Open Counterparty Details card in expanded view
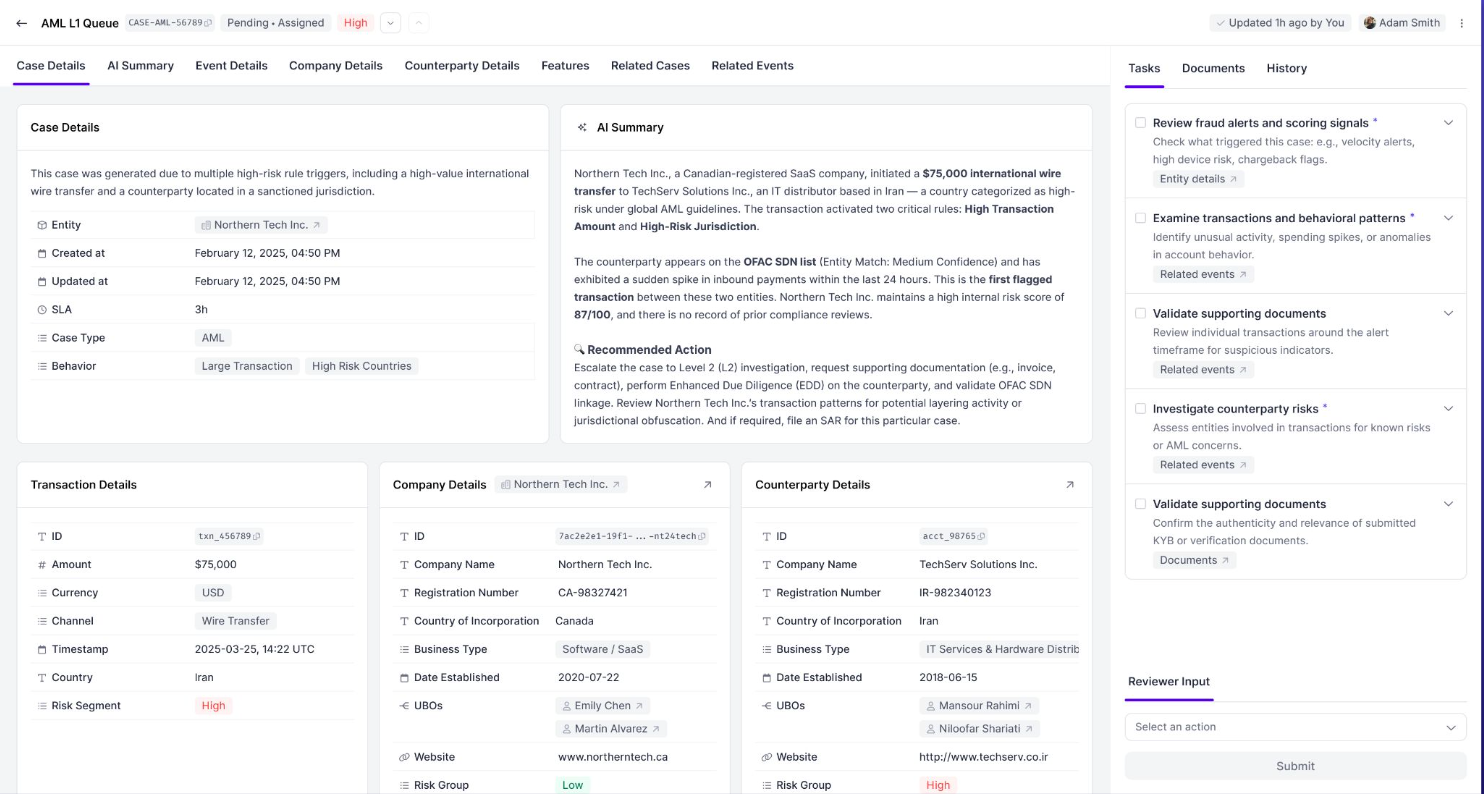The height and width of the screenshot is (794, 1484). 1069,485
